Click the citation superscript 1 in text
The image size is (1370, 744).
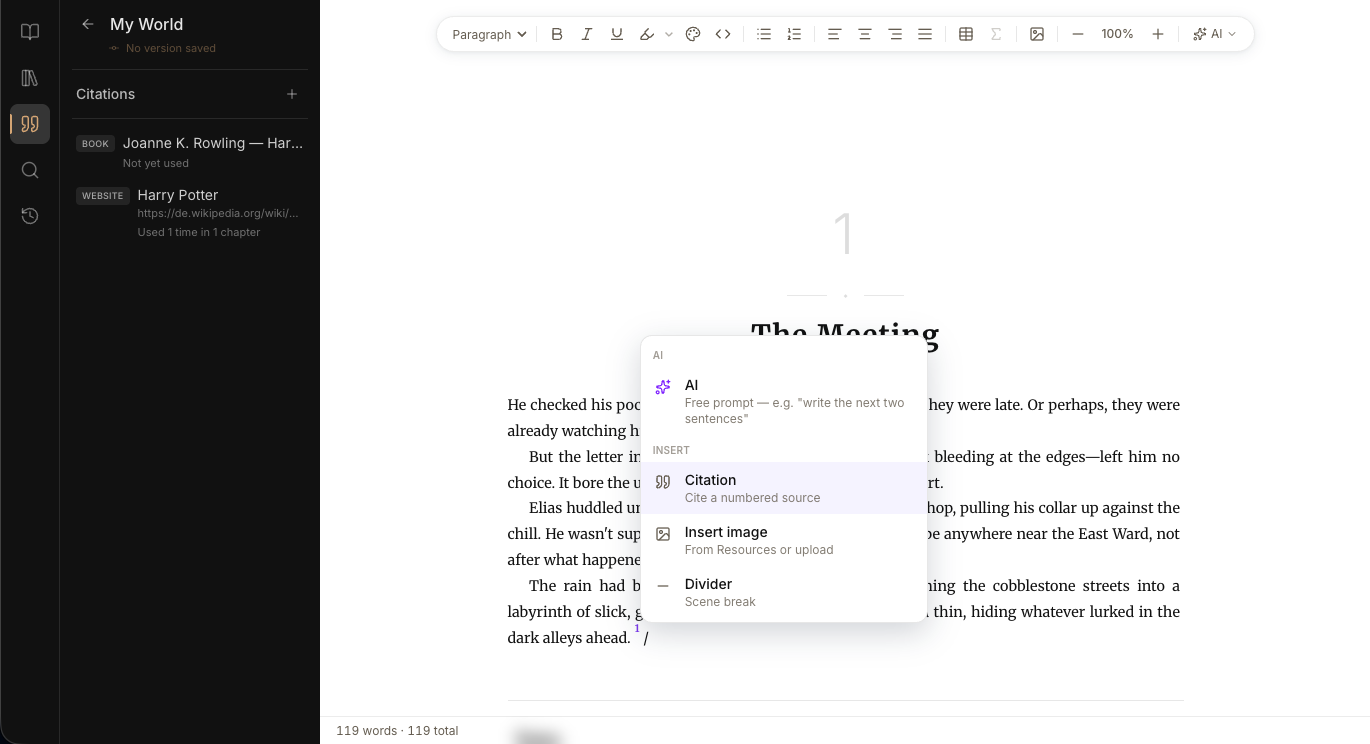[x=637, y=629]
